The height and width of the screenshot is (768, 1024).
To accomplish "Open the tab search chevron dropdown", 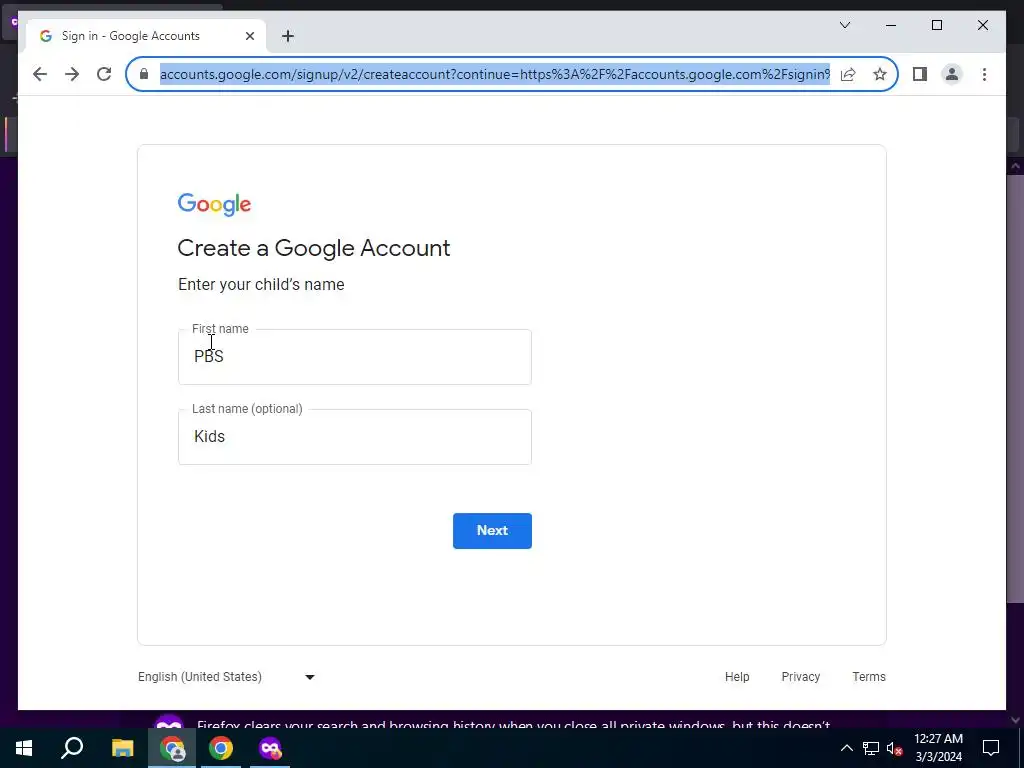I will pyautogui.click(x=844, y=25).
